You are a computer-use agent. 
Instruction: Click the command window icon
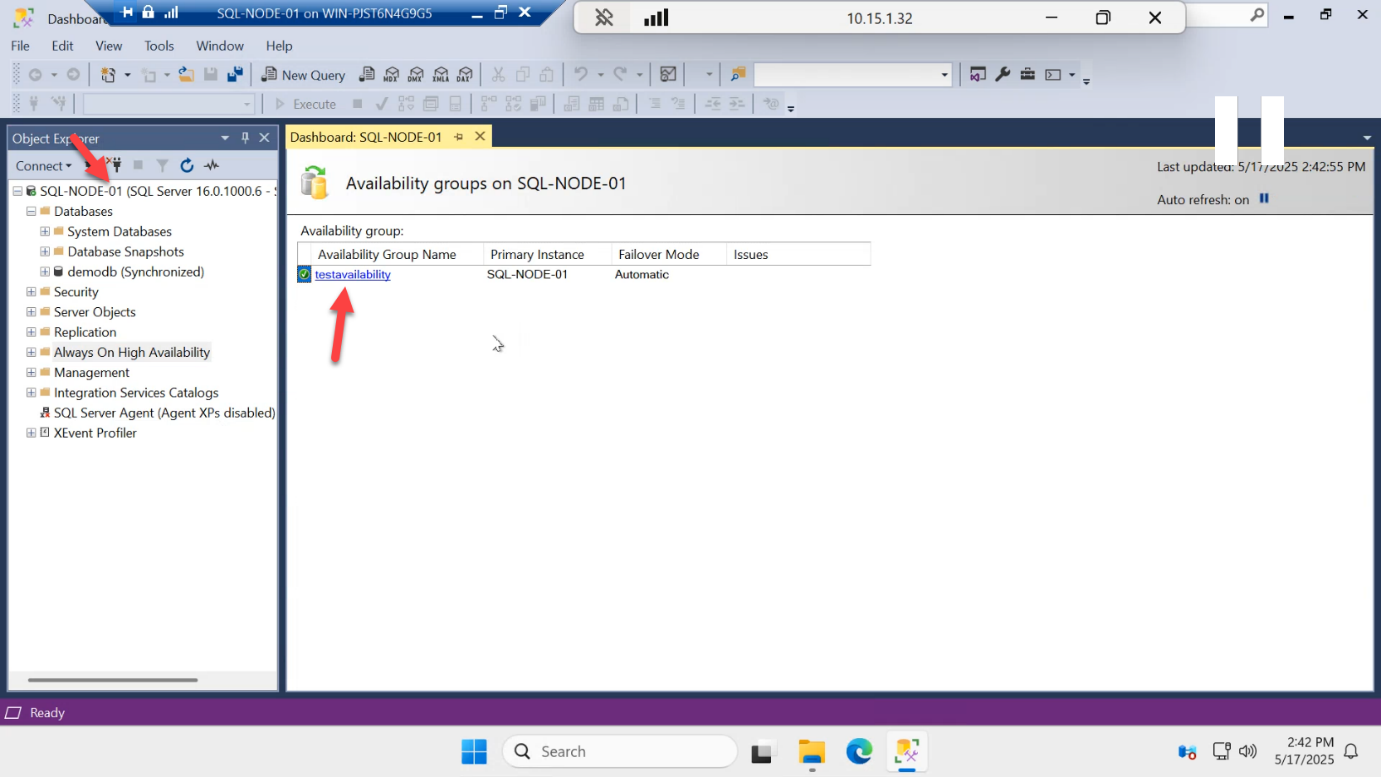pyautogui.click(x=1053, y=75)
